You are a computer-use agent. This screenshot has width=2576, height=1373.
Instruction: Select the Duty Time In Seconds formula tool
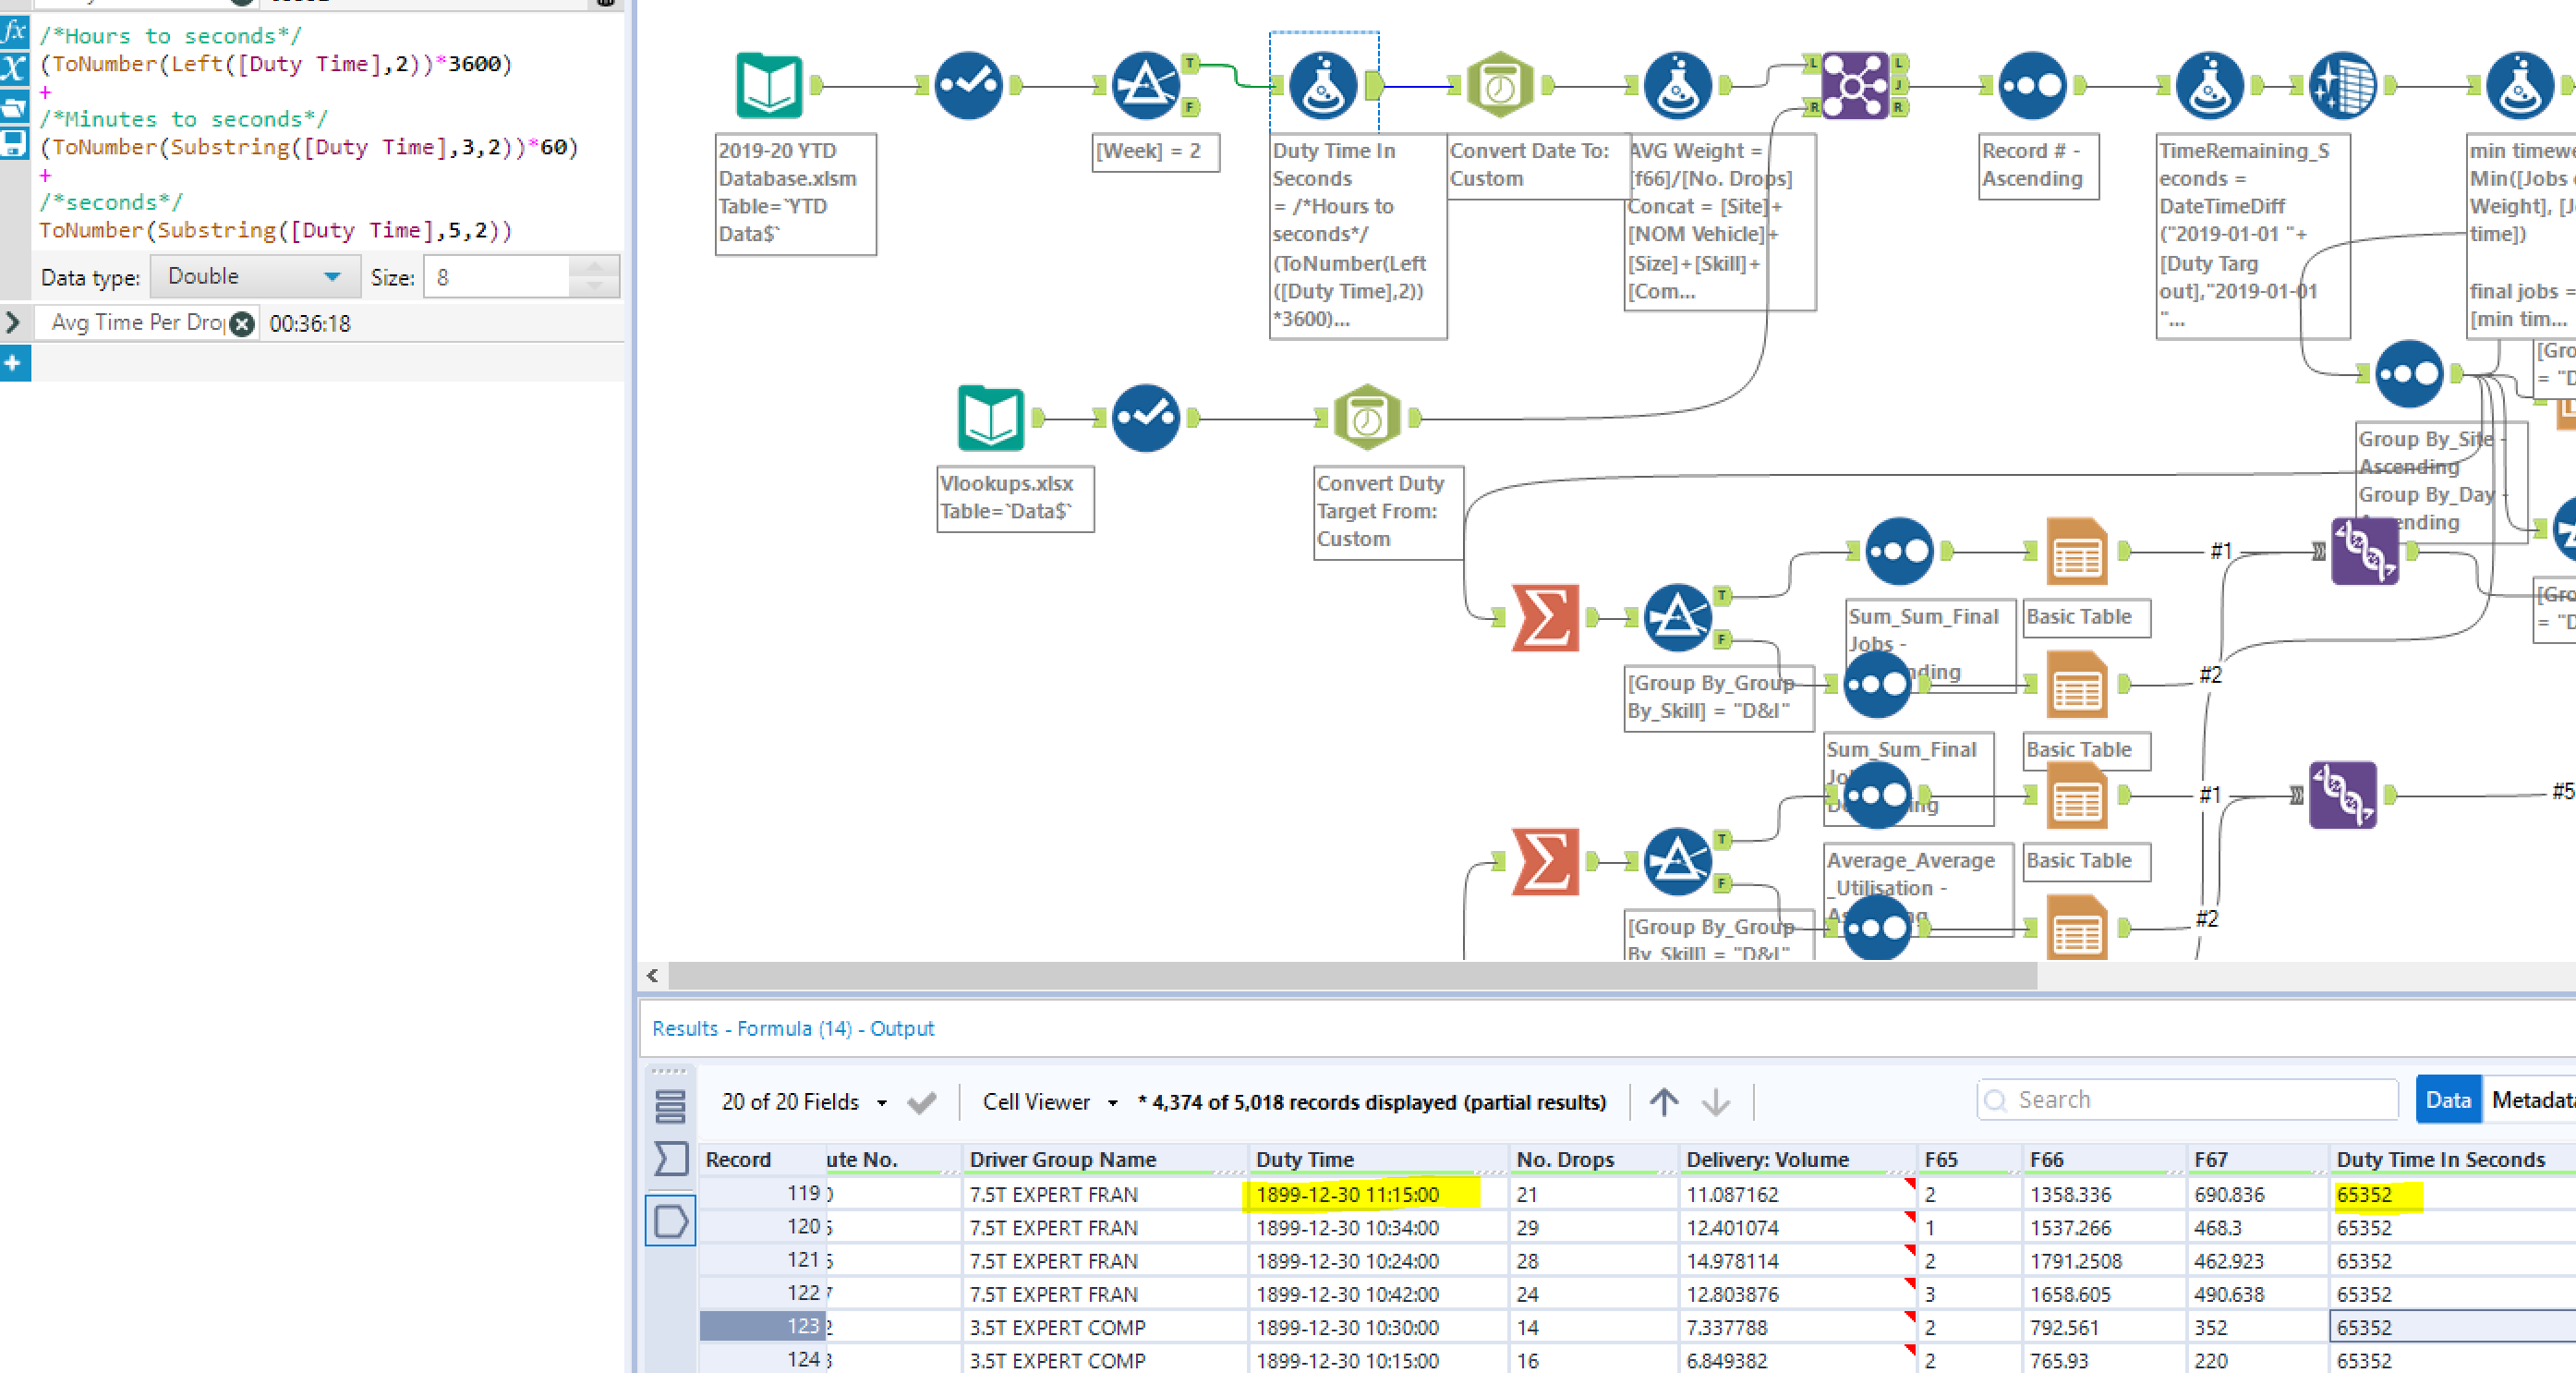pos(1322,86)
